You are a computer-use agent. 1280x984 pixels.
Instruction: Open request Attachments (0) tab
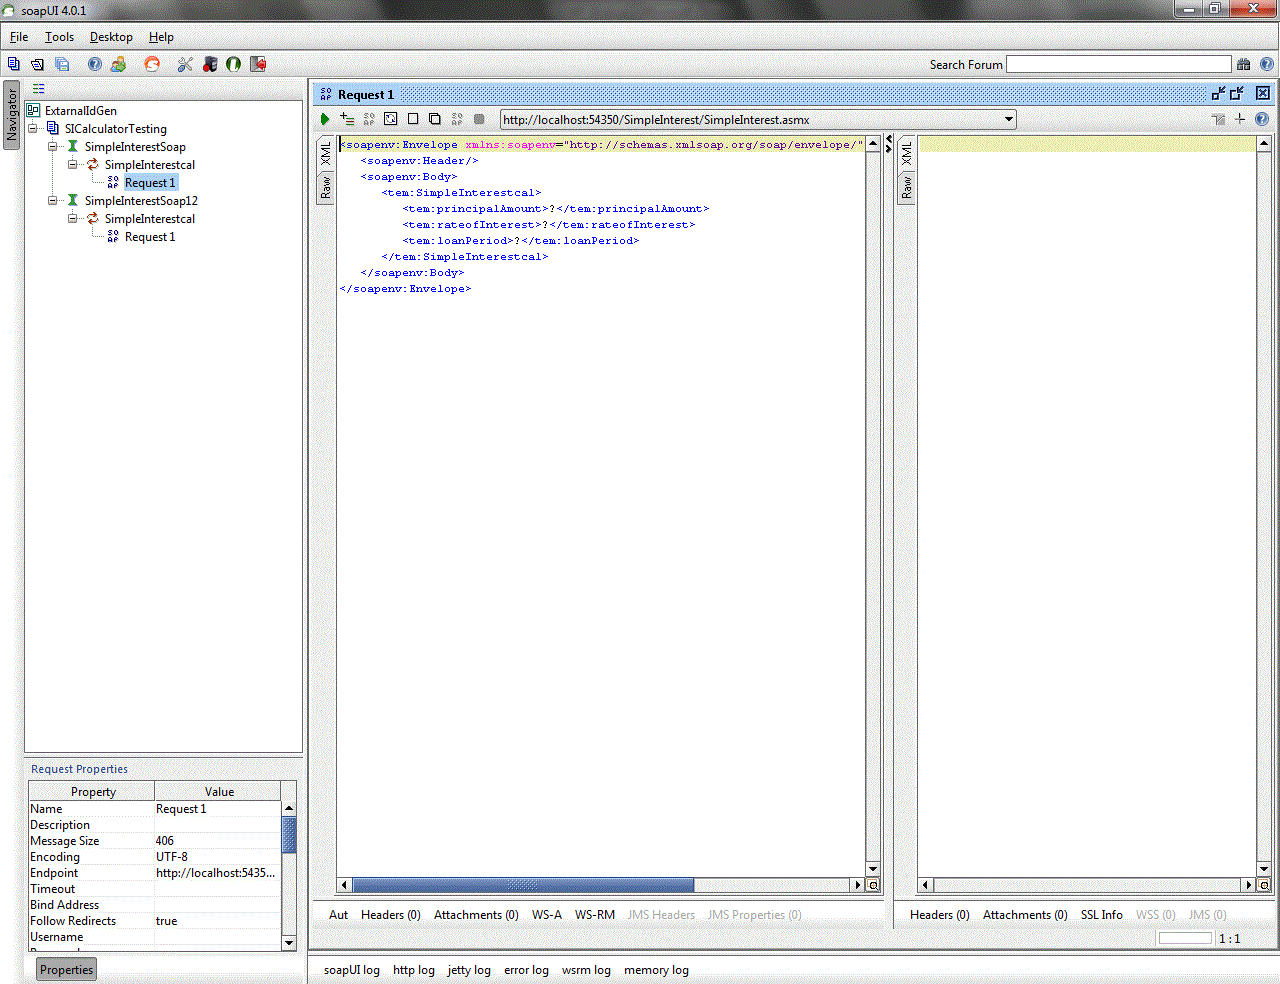476,915
